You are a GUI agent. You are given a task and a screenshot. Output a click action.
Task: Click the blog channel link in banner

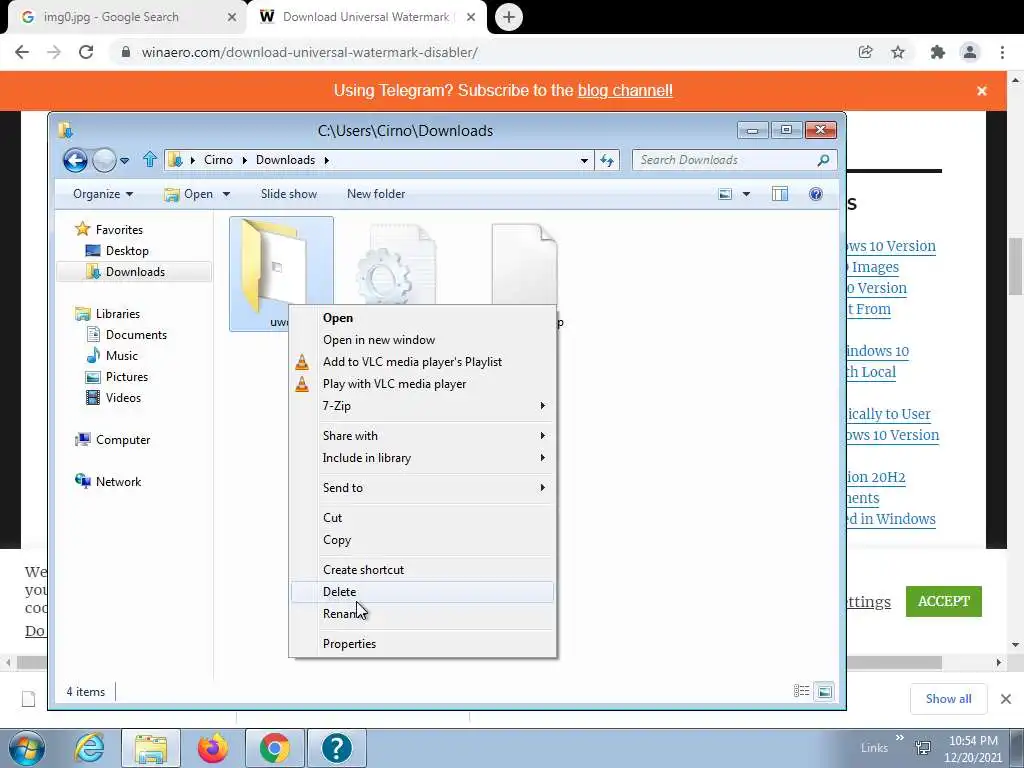pyautogui.click(x=625, y=91)
